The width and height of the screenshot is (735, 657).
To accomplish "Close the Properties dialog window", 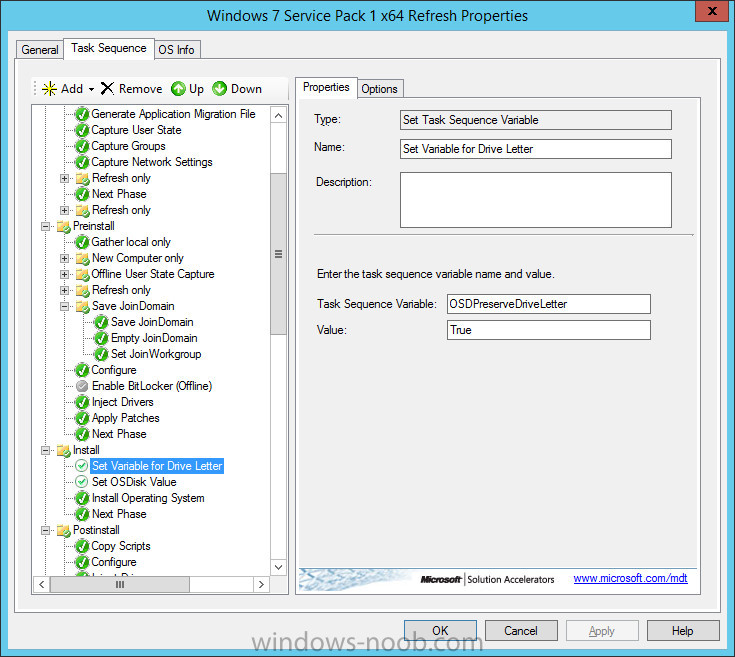I will pos(711,11).
